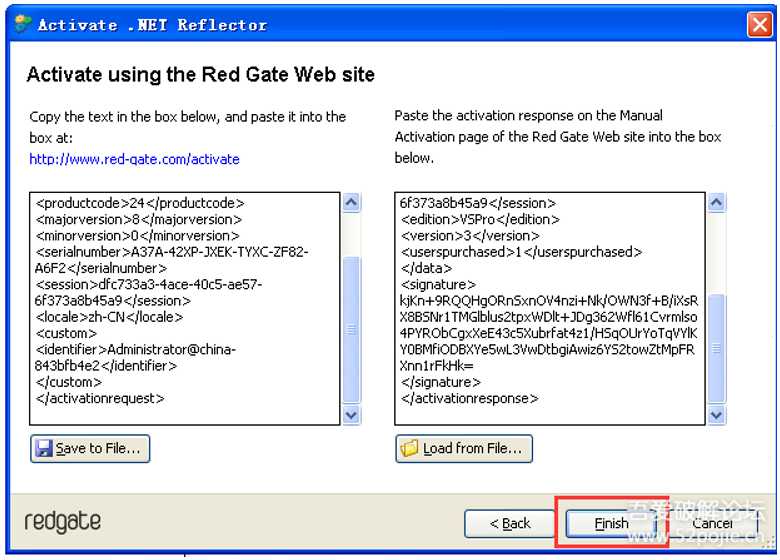Click the minorversion 0 line

137,236
